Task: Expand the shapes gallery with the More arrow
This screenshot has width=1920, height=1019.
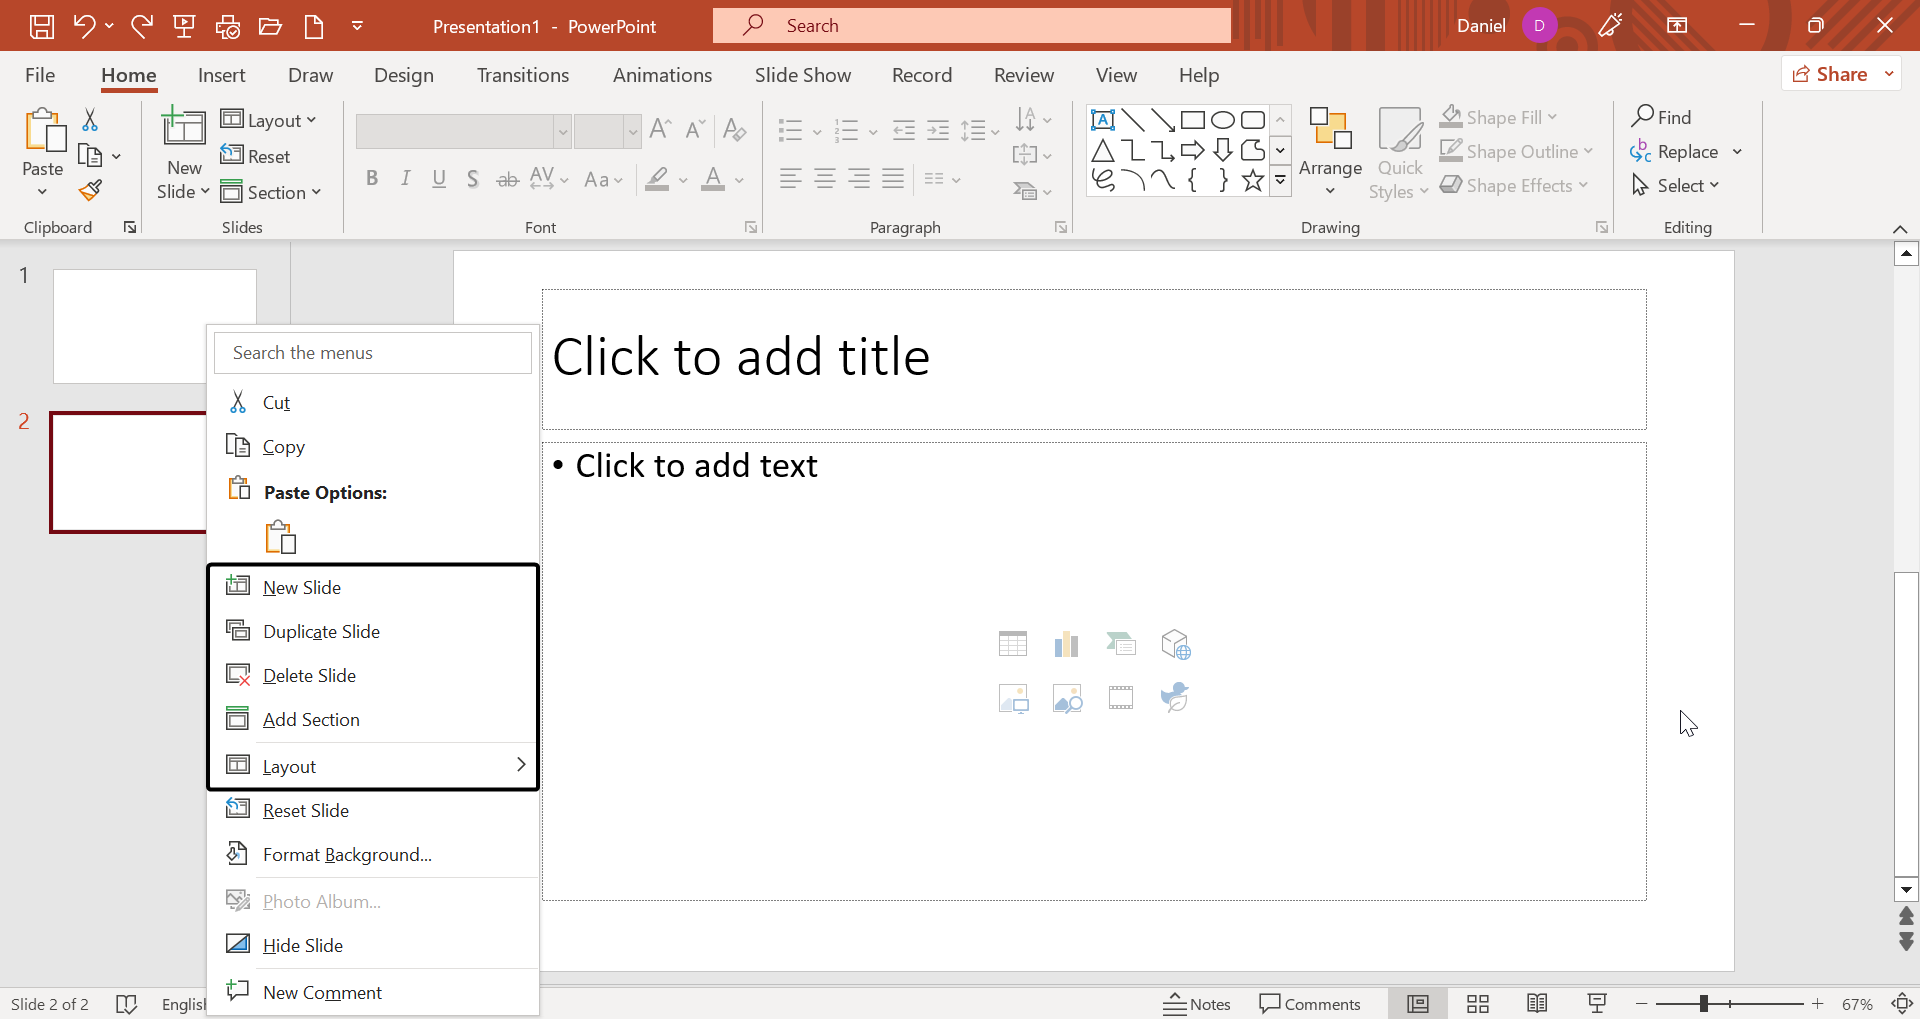Action: (x=1281, y=180)
